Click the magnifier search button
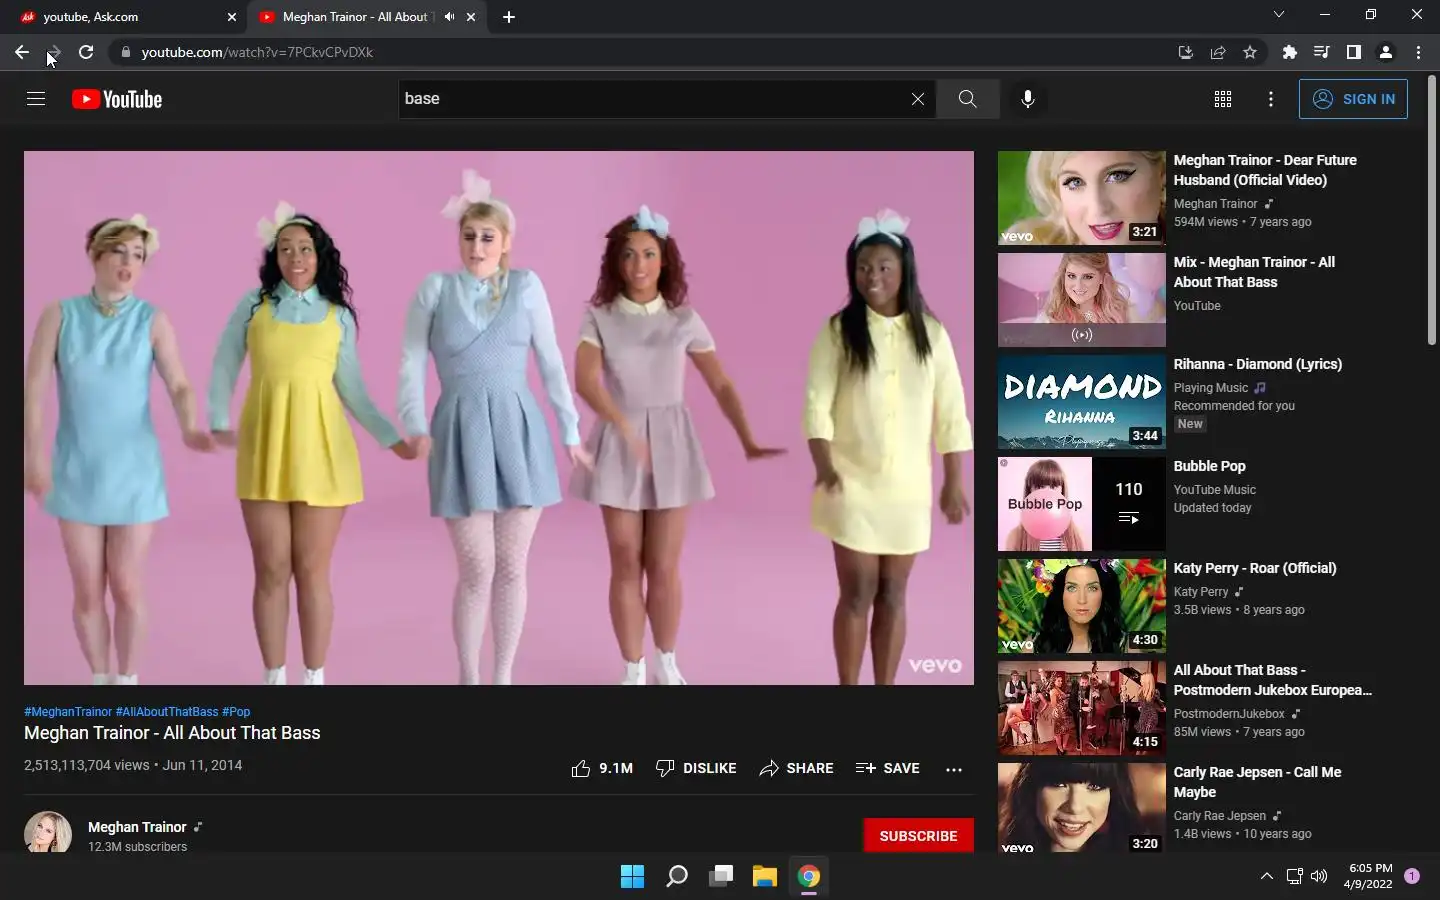The height and width of the screenshot is (900, 1440). pyautogui.click(x=967, y=99)
